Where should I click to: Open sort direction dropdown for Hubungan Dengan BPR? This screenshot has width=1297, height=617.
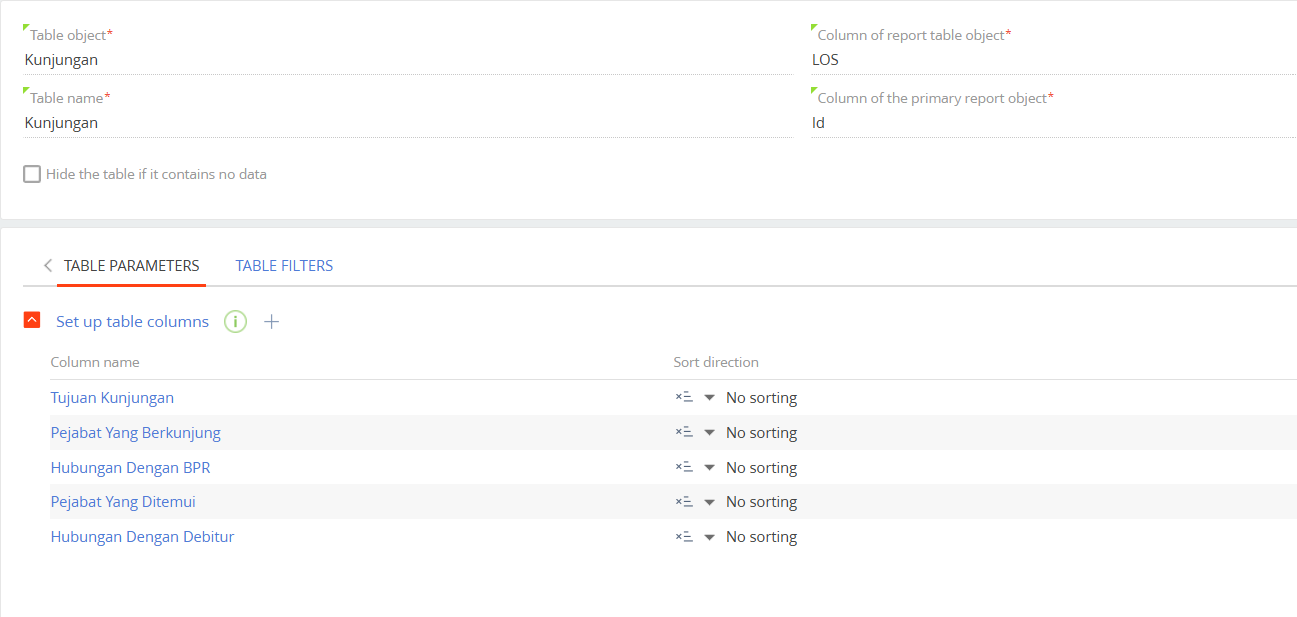pos(710,468)
